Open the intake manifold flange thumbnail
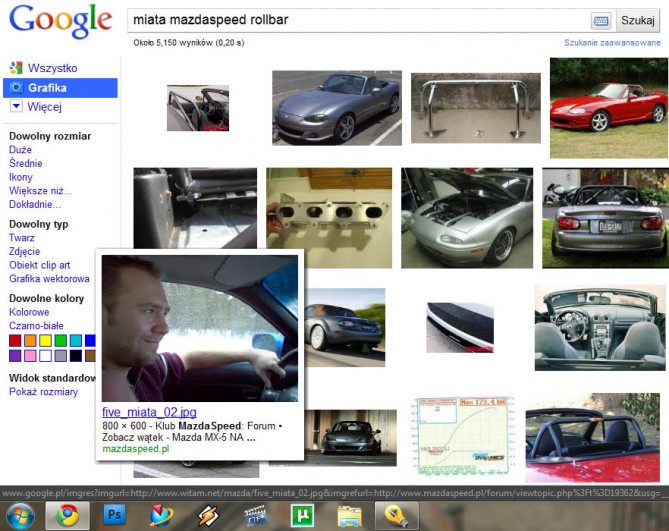This screenshot has height=531, width=669. (329, 218)
